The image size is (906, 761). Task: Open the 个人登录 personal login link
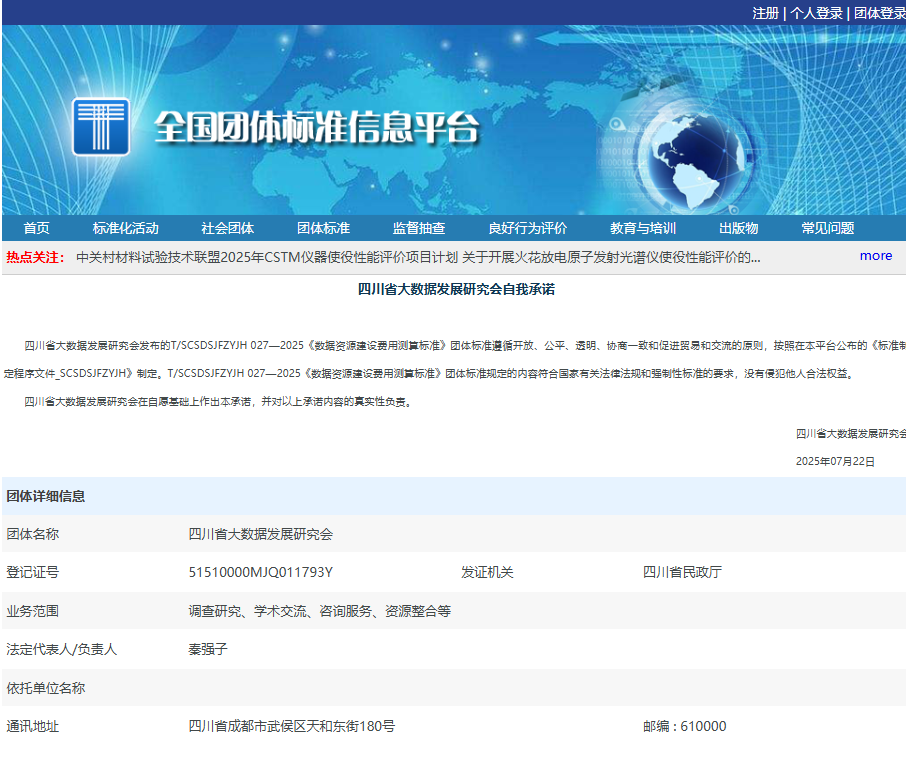tap(816, 13)
